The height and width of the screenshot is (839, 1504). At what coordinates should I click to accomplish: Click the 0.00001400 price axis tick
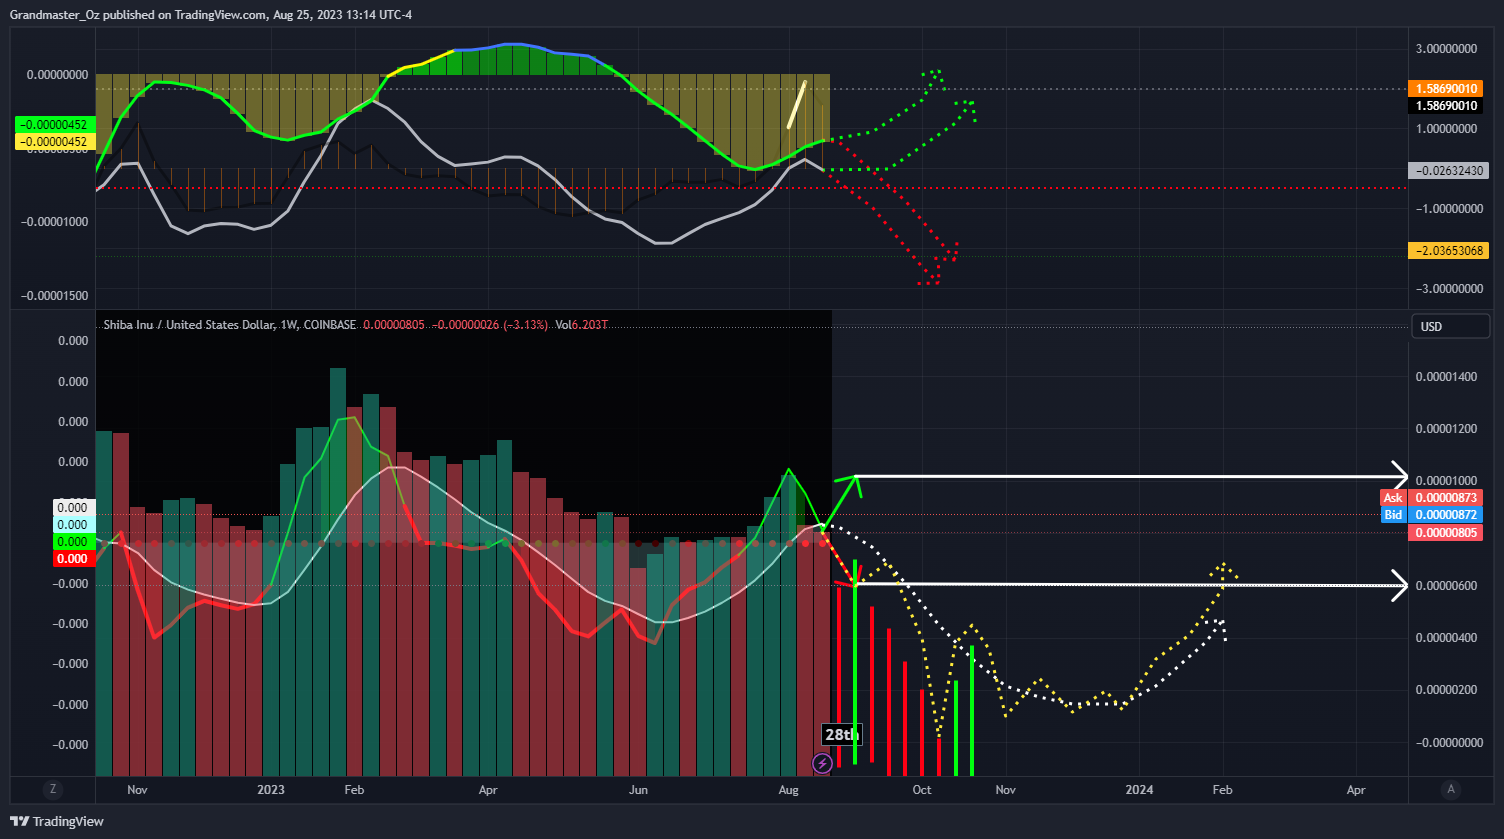tap(1448, 377)
